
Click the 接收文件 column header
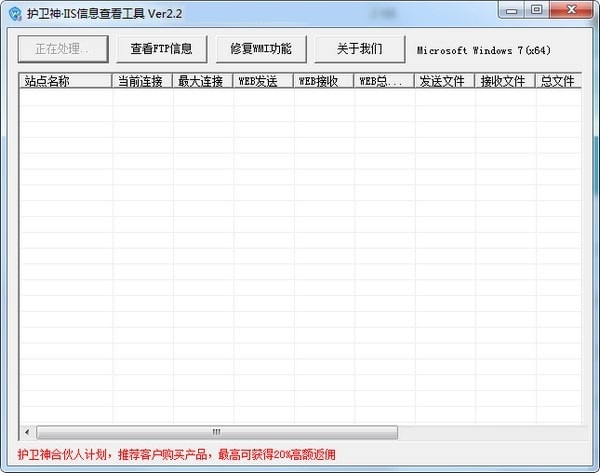point(504,82)
